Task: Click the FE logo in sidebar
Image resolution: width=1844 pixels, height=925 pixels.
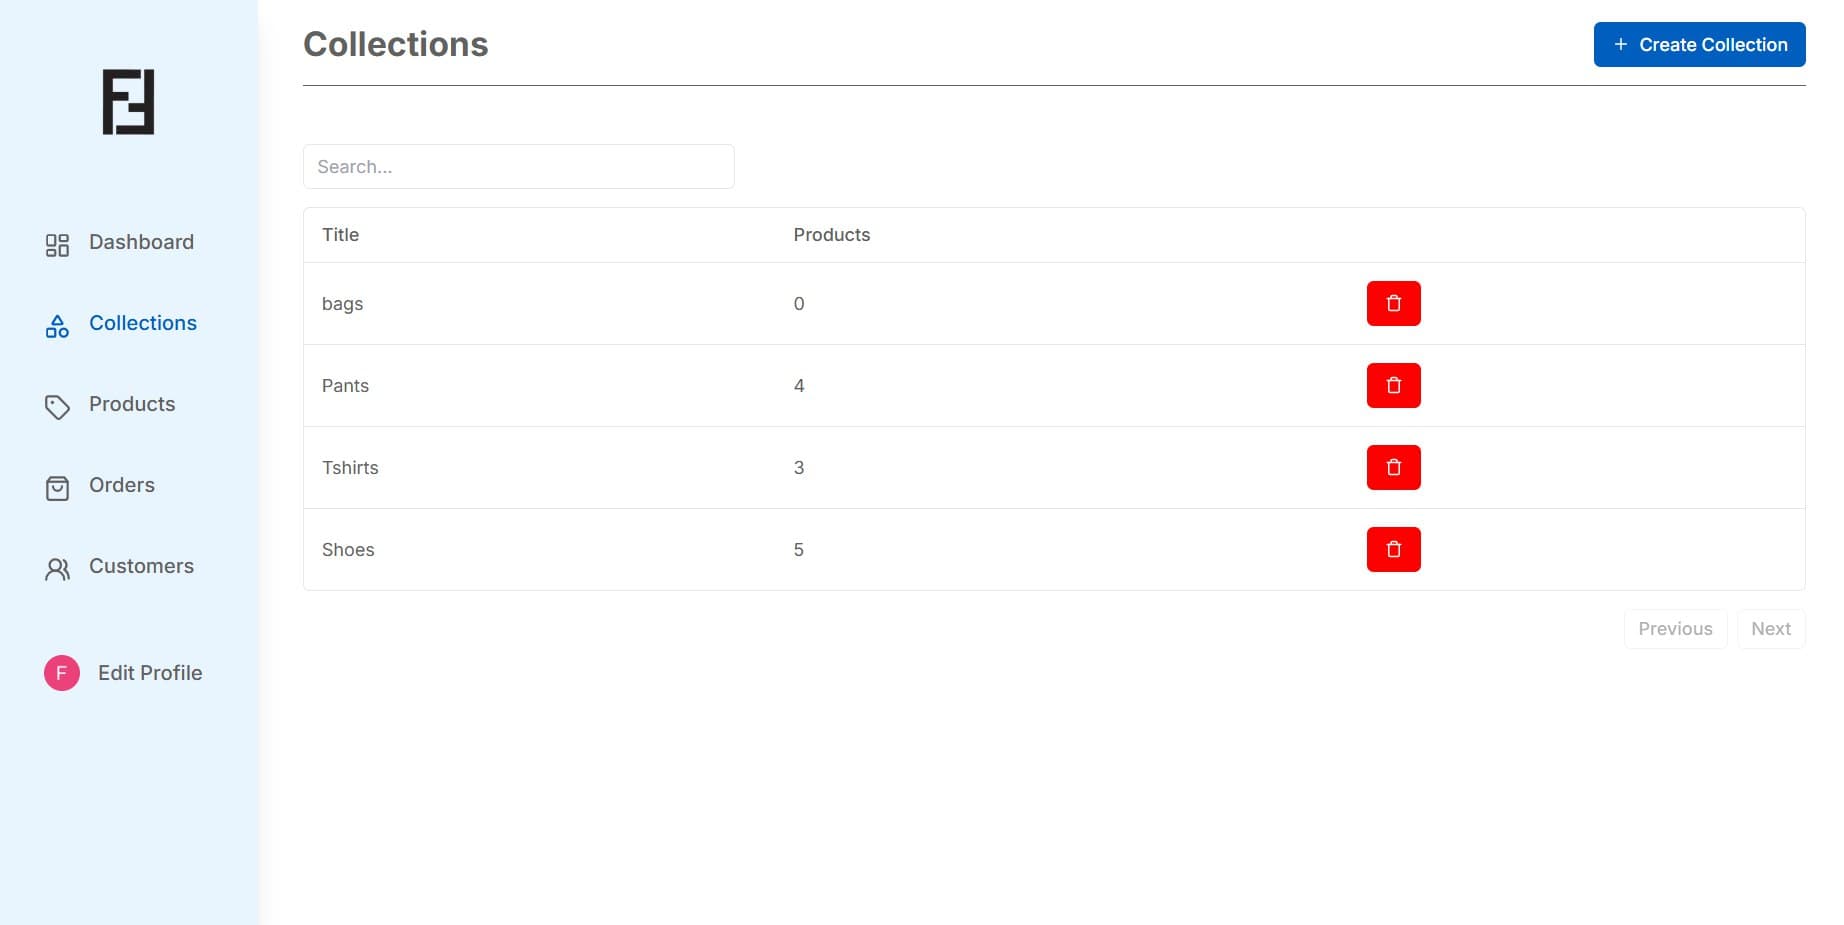Action: (x=128, y=102)
